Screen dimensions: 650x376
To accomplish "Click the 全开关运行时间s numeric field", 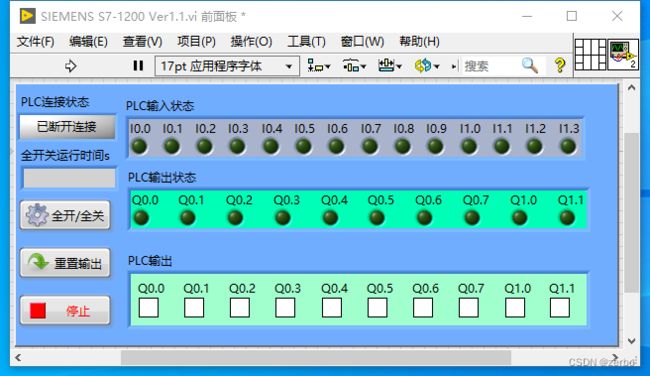I will 69,178.
